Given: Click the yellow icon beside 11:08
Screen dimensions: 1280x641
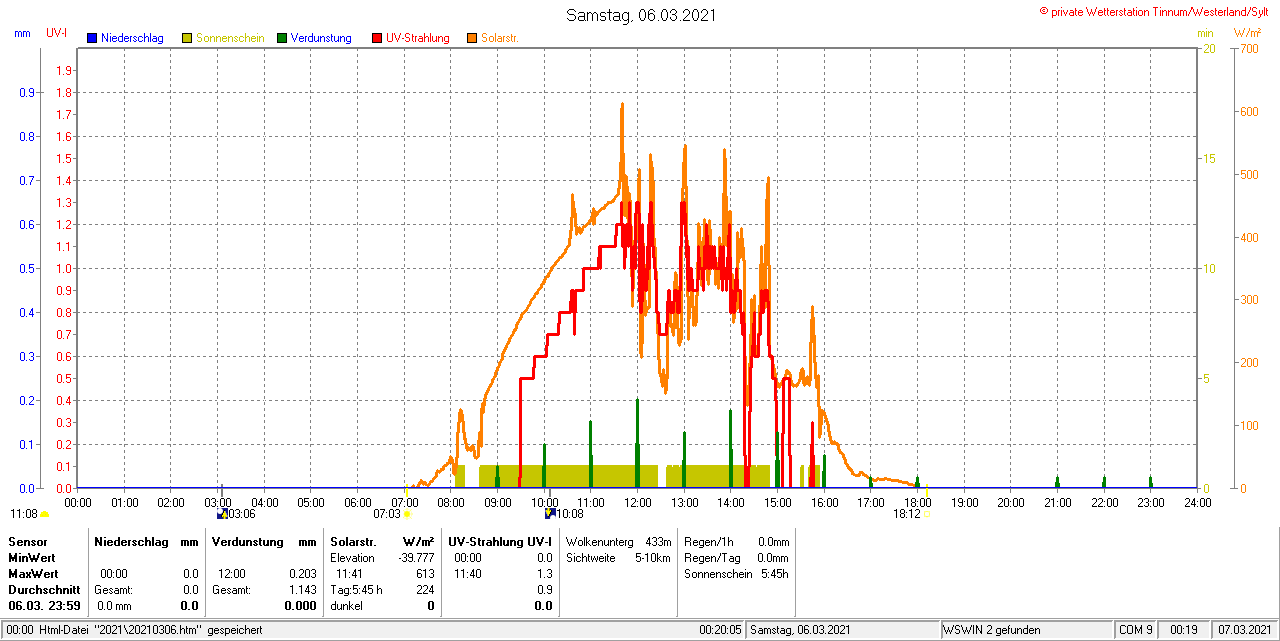Looking at the screenshot, I should (x=44, y=514).
